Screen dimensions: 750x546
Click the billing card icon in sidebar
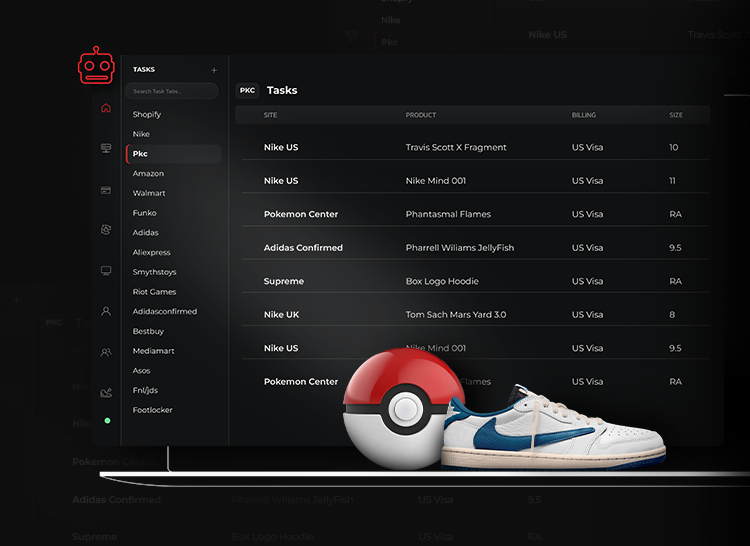tap(106, 190)
